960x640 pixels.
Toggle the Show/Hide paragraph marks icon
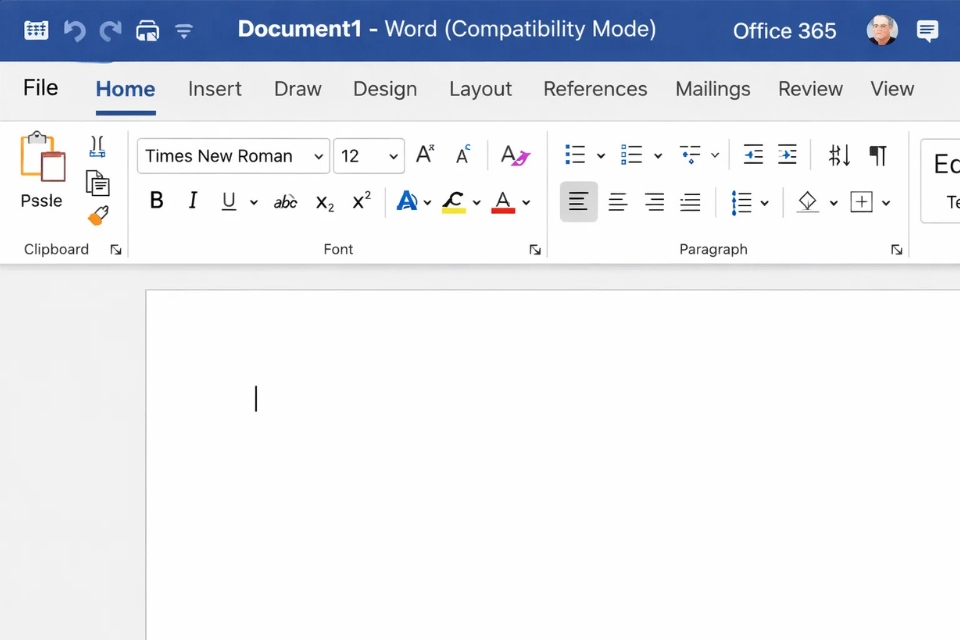point(878,154)
